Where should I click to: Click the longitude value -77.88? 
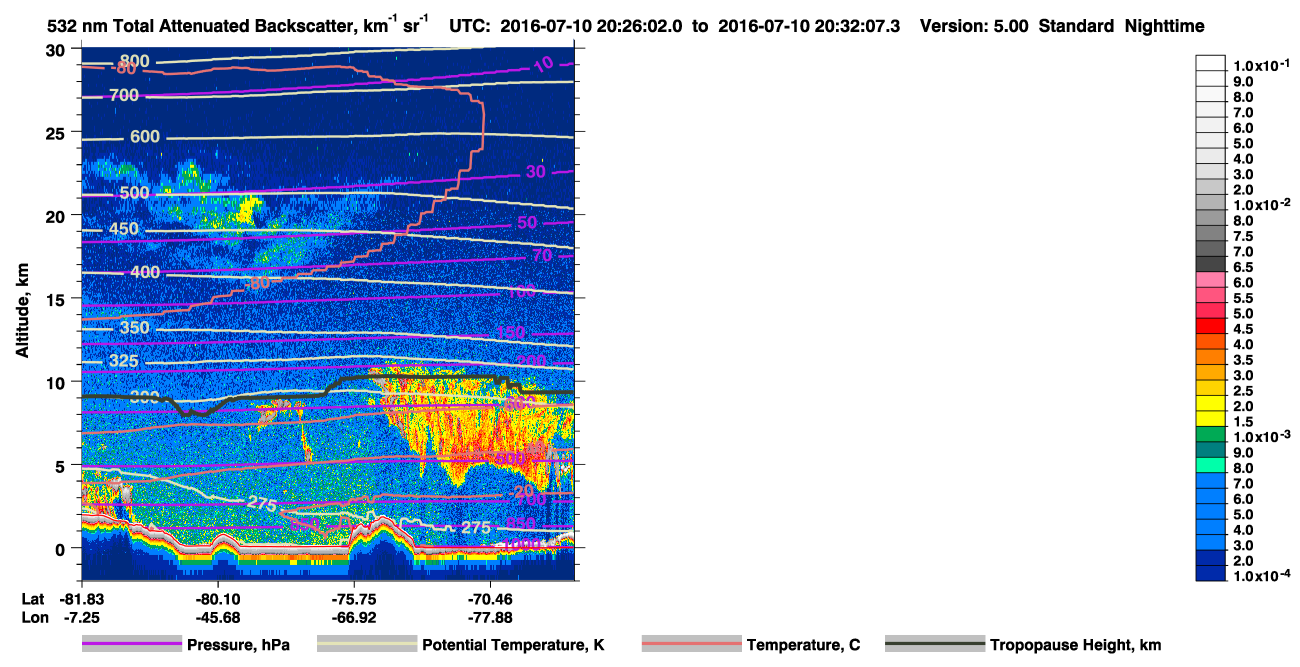(491, 617)
